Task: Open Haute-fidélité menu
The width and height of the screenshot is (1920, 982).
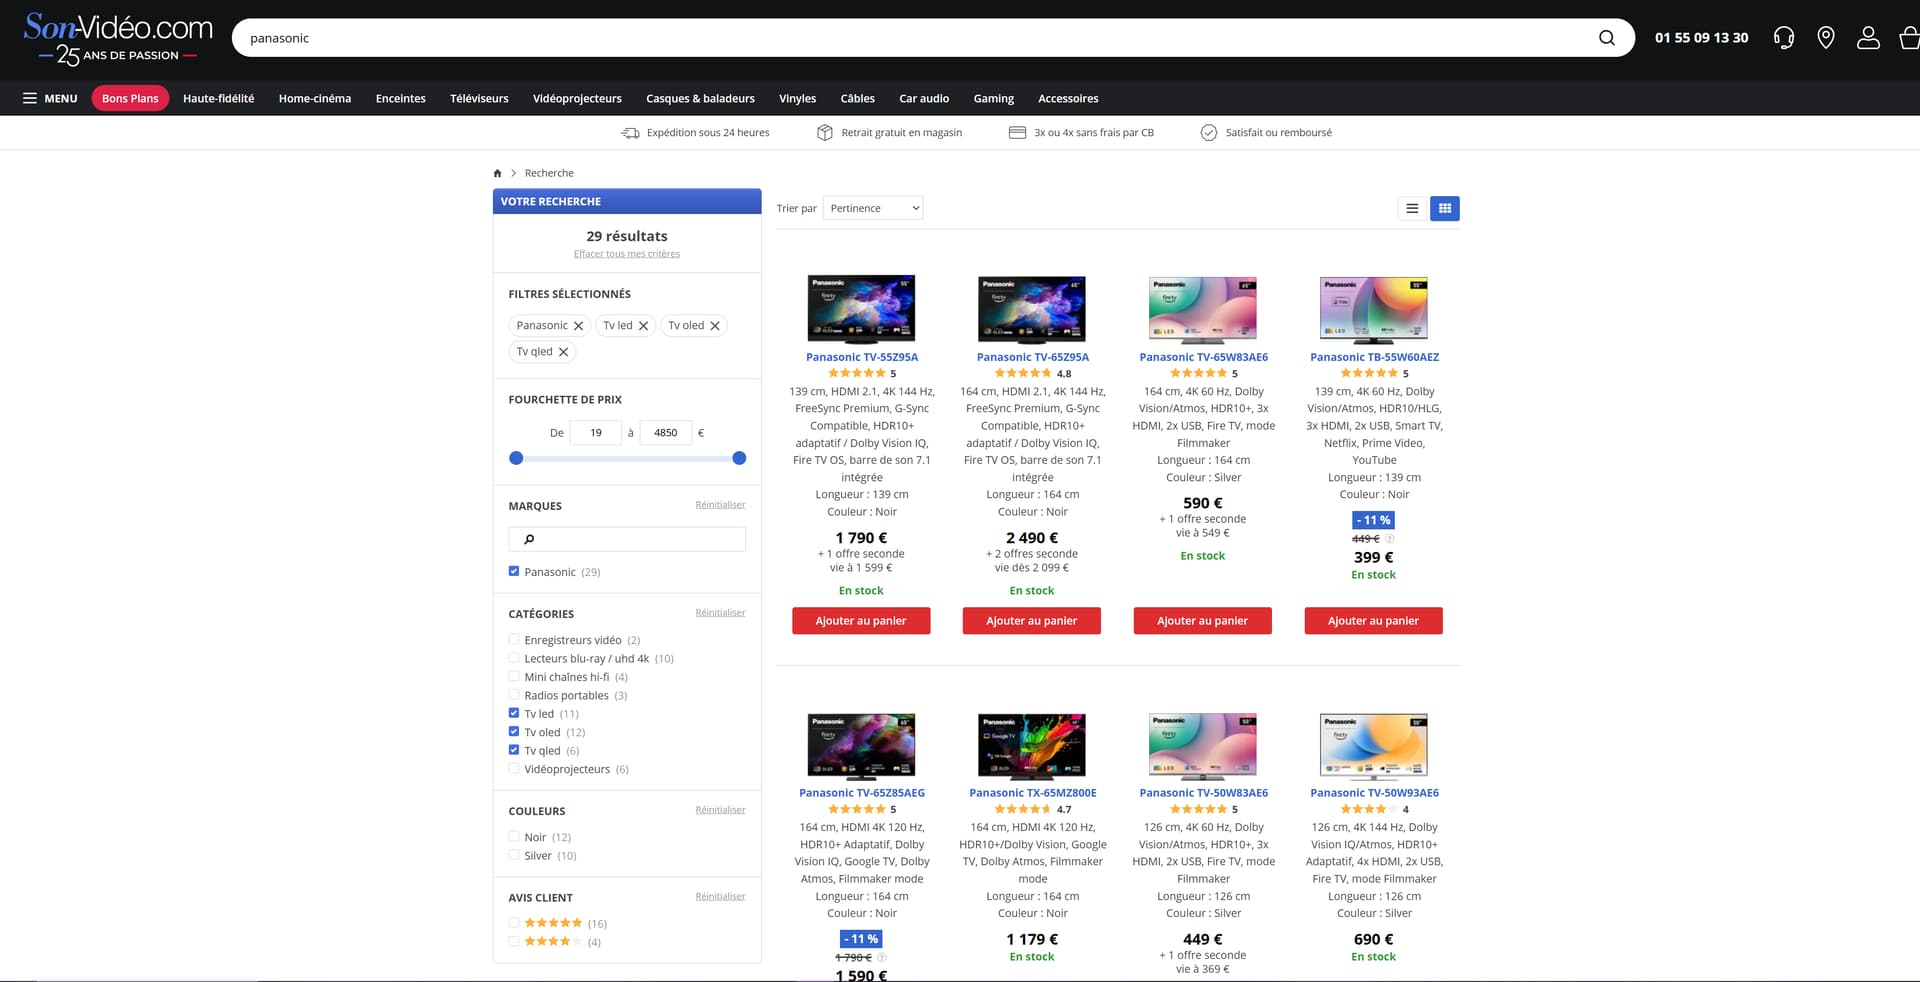Action: coord(218,98)
